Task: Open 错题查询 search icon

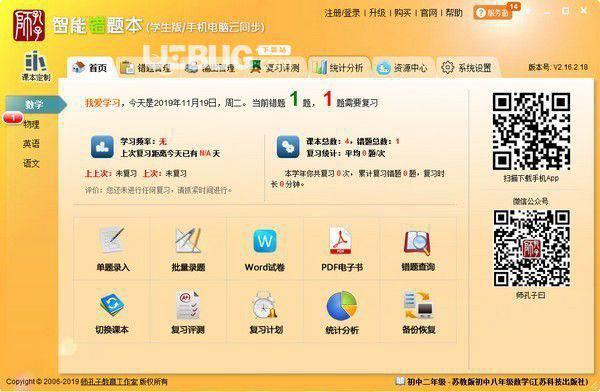Action: coord(417,243)
